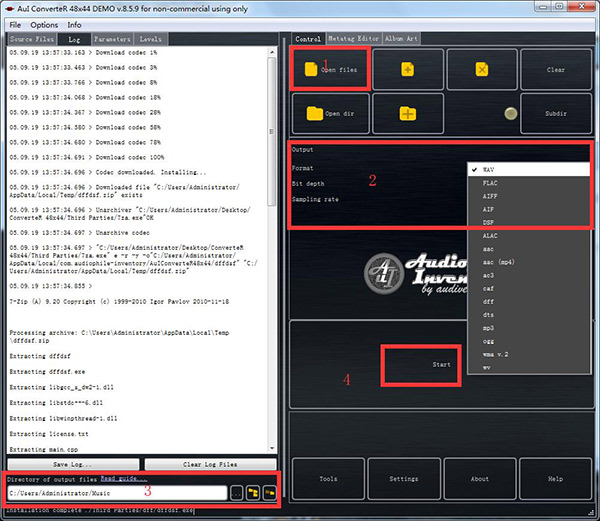600x521 pixels.
Task: Click the AuI round logo image
Action: (383, 273)
